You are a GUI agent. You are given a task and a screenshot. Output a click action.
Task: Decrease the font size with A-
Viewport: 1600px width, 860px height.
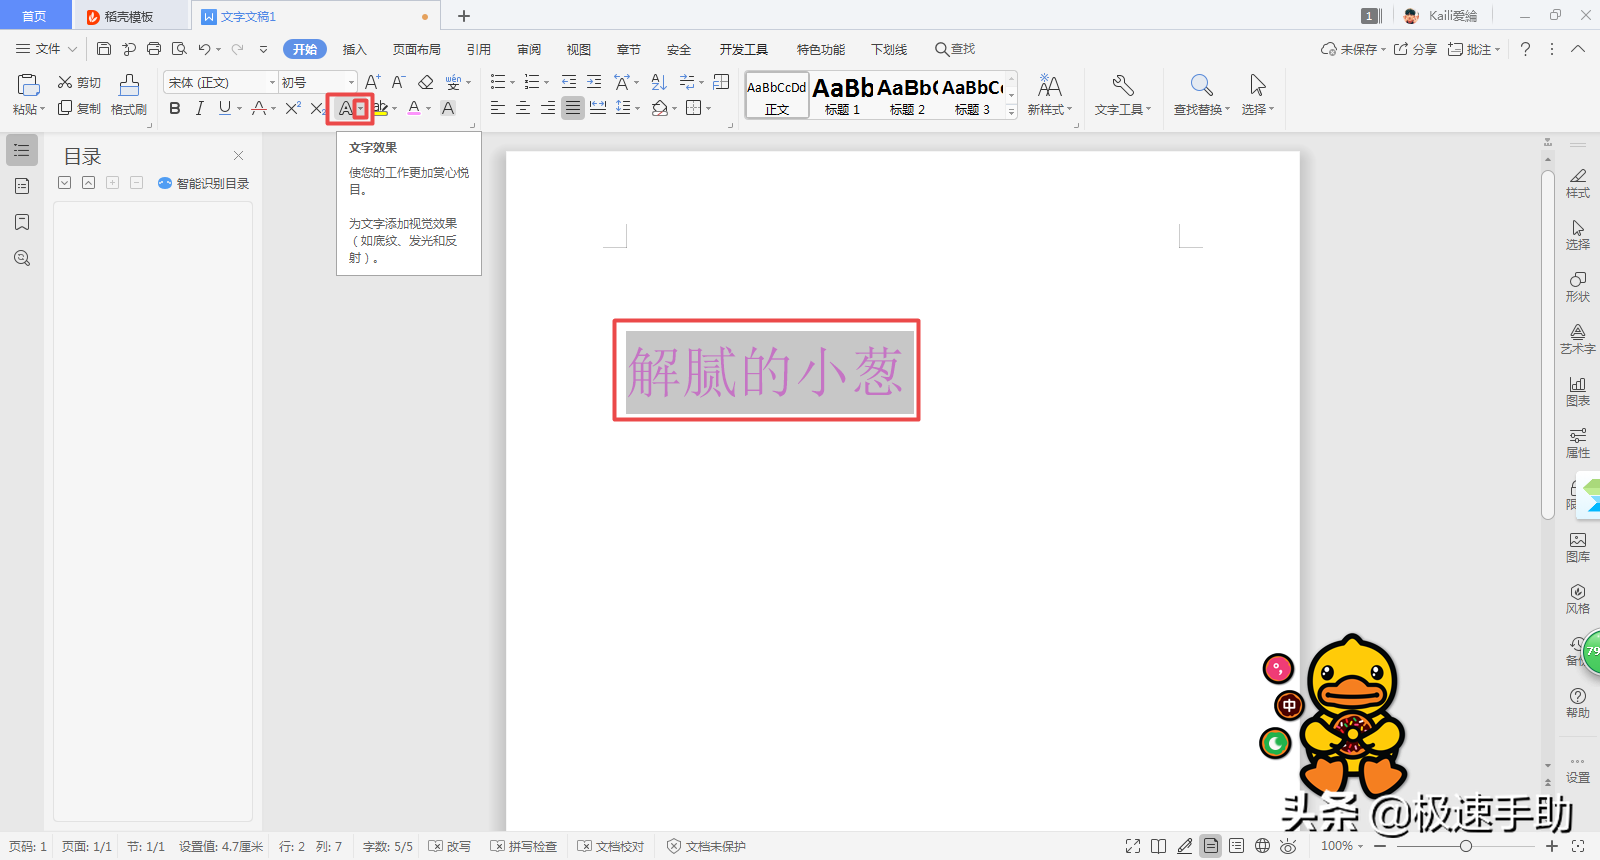(x=398, y=82)
